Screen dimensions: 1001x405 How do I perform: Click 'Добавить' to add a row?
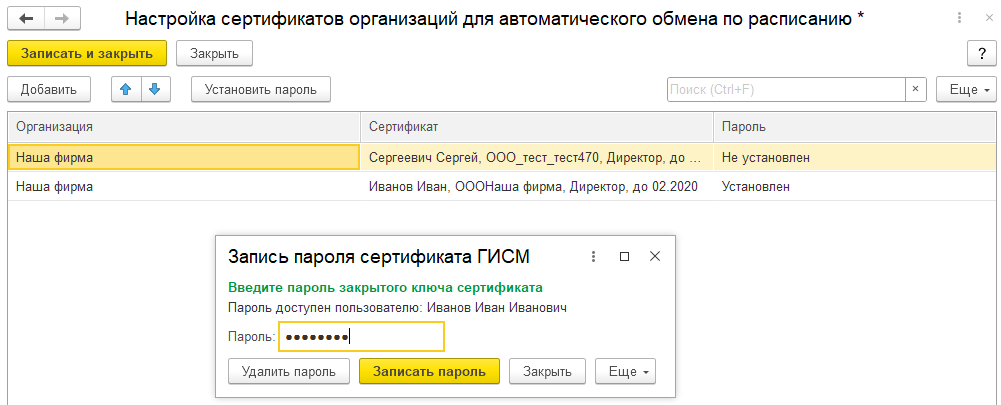point(49,89)
